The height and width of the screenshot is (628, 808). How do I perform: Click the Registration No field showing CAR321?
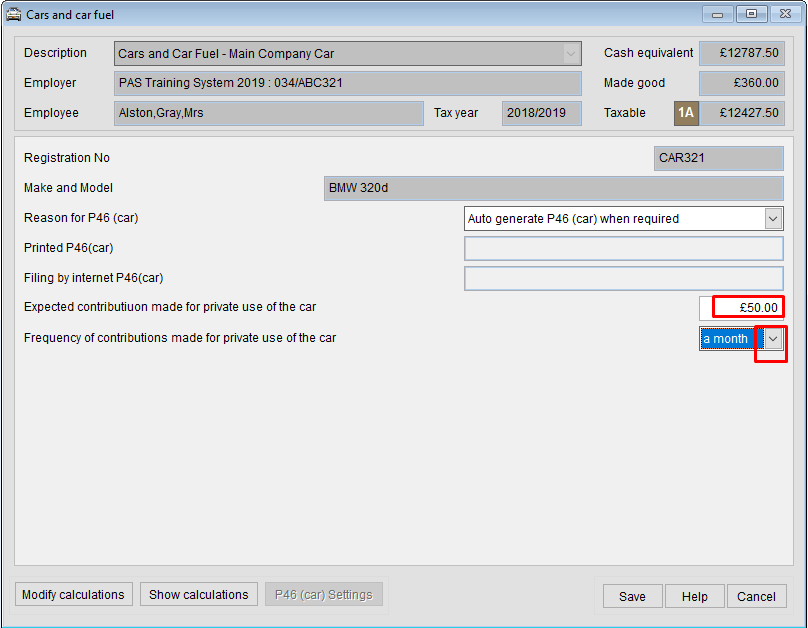click(718, 158)
